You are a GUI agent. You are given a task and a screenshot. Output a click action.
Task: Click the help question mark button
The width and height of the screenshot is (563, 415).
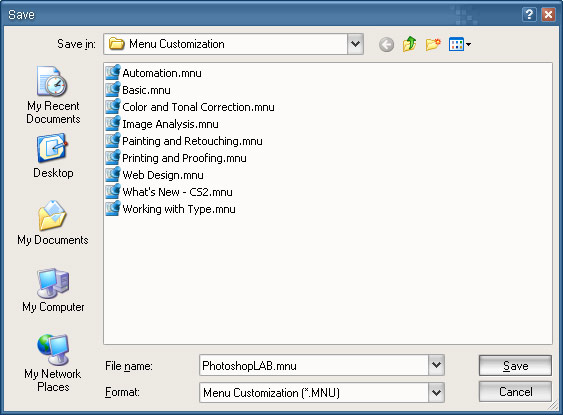click(x=529, y=15)
